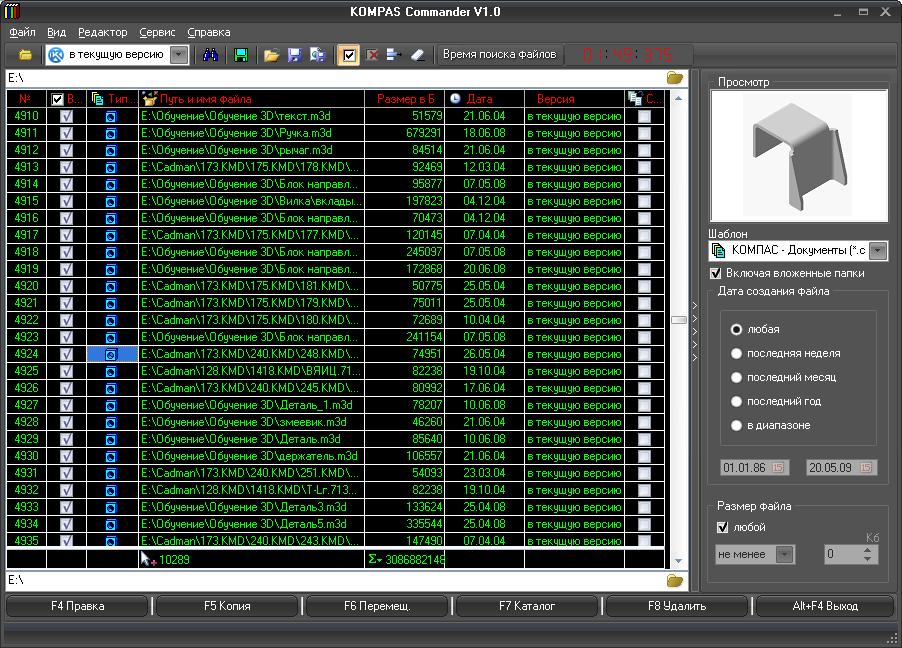Viewport: 902px width, 648px height.
Task: Open the Редактор menu
Action: (102, 33)
